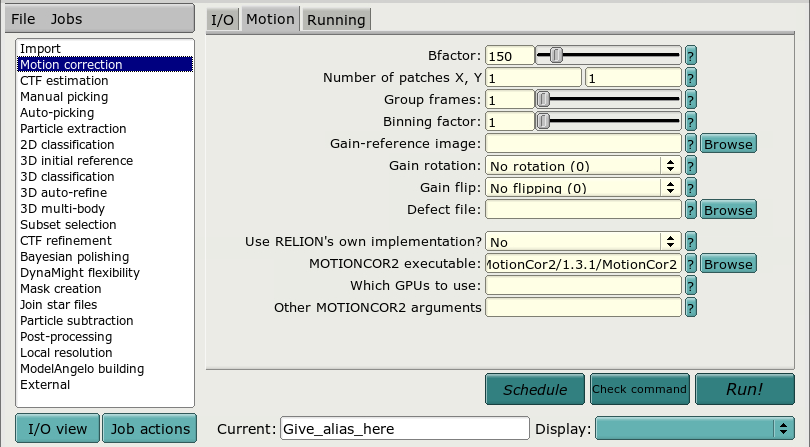
Task: Browse for MOTIONCOR2 executable
Action: pyautogui.click(x=728, y=264)
